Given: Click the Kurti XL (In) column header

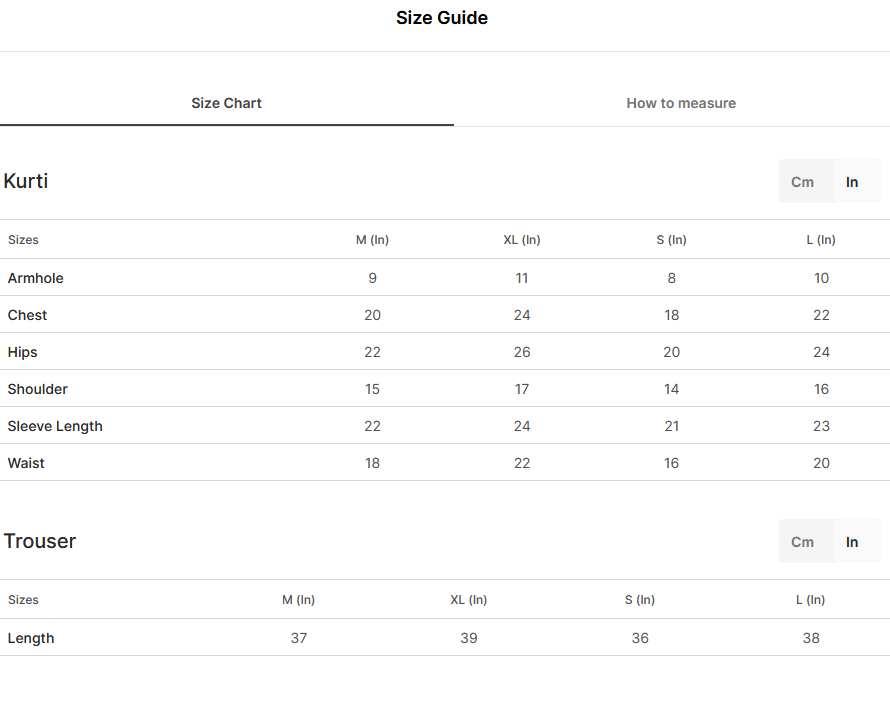Looking at the screenshot, I should tap(522, 240).
